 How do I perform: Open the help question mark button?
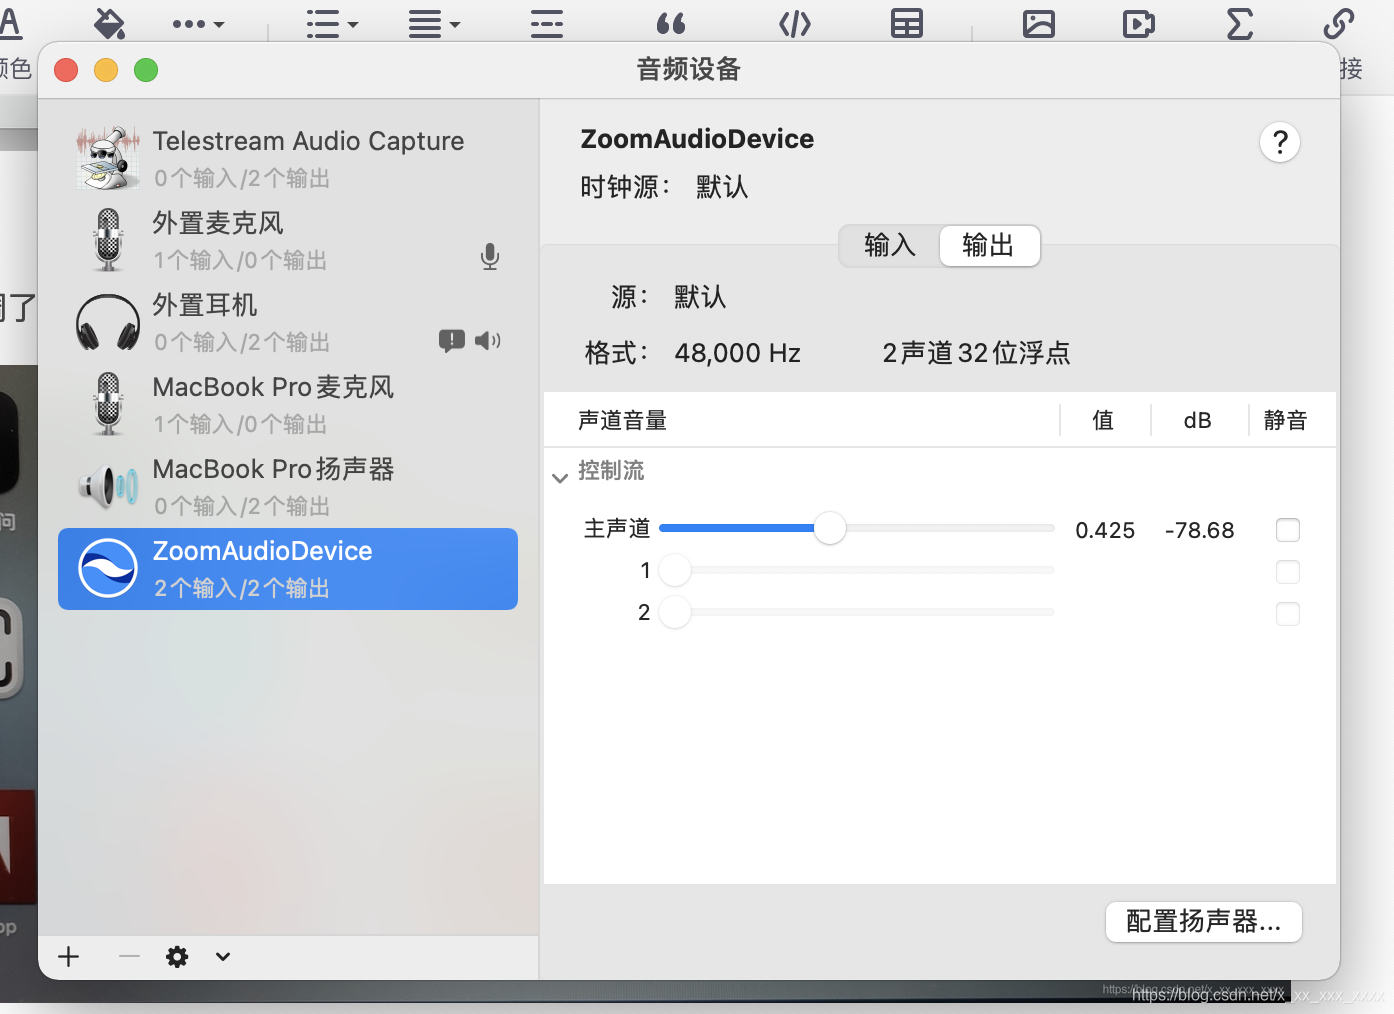pyautogui.click(x=1280, y=142)
